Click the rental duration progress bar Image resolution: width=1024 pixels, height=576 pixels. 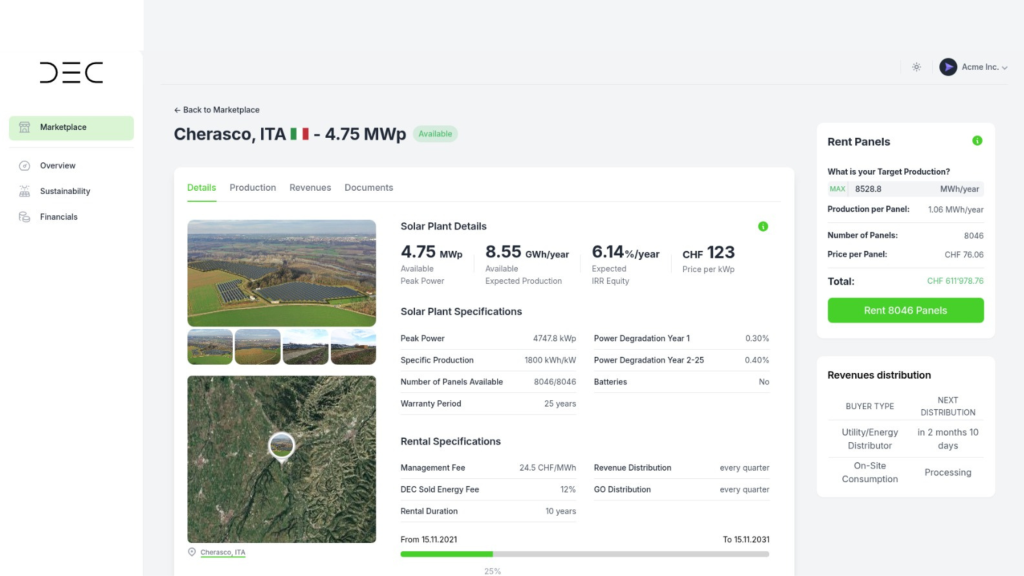point(585,554)
